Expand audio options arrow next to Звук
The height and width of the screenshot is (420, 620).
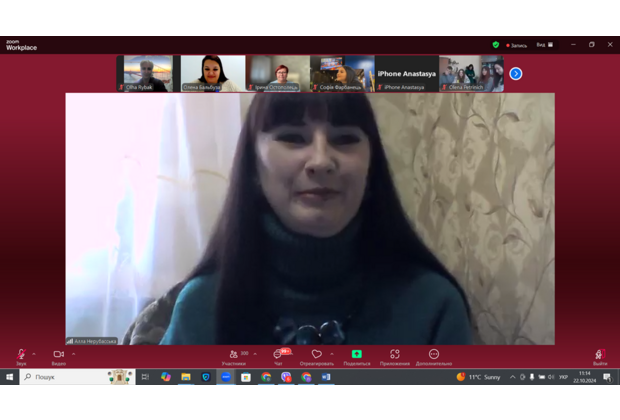point(34,354)
